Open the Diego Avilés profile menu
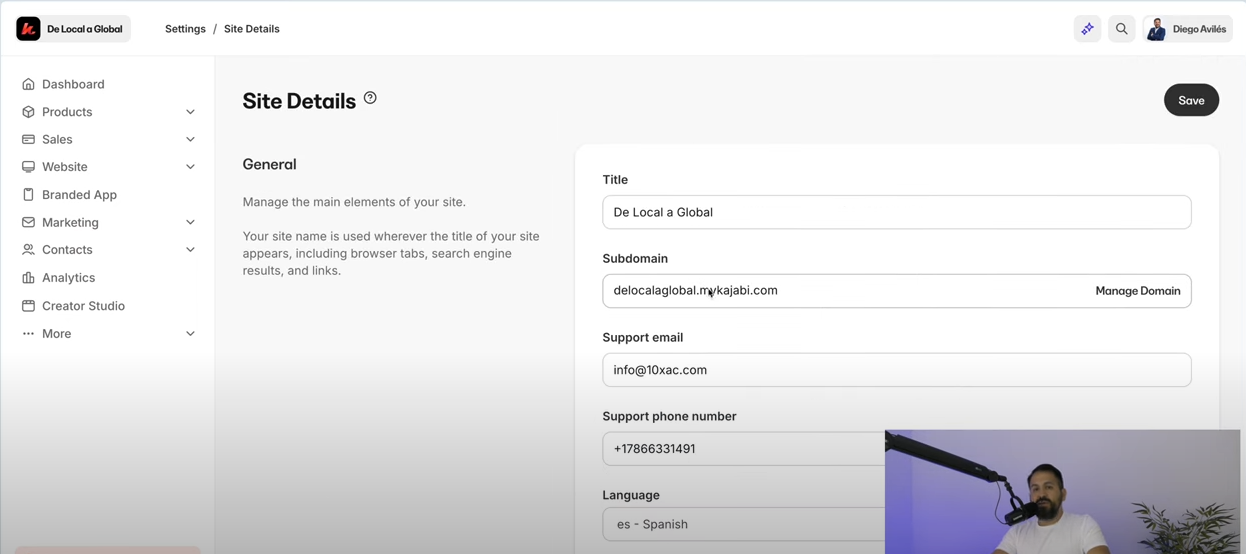The width and height of the screenshot is (1246, 554). click(x=1187, y=29)
